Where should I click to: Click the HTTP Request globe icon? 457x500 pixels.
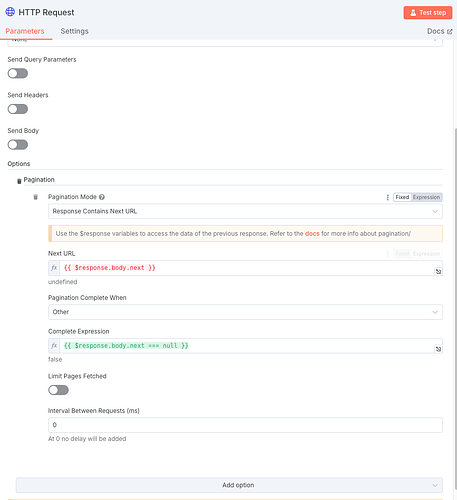click(x=10, y=12)
